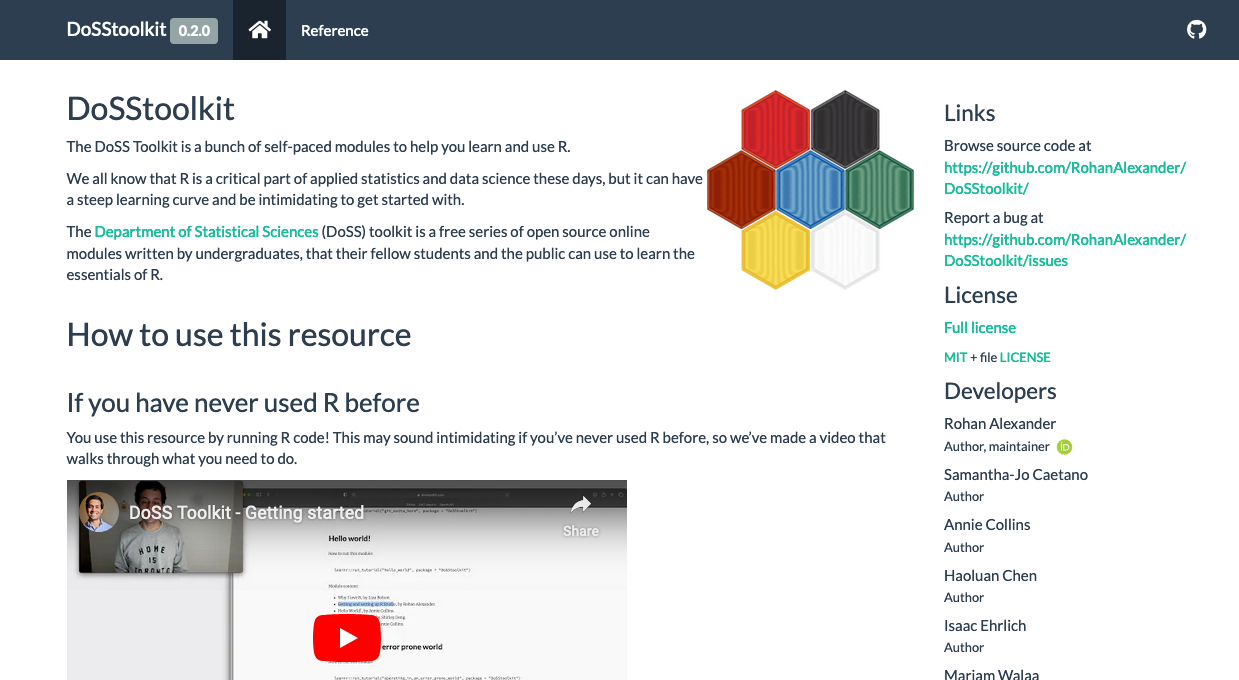Image resolution: width=1239 pixels, height=680 pixels.
Task: Click the video title 'DoSS Toolkit - Getting started'
Action: point(246,512)
